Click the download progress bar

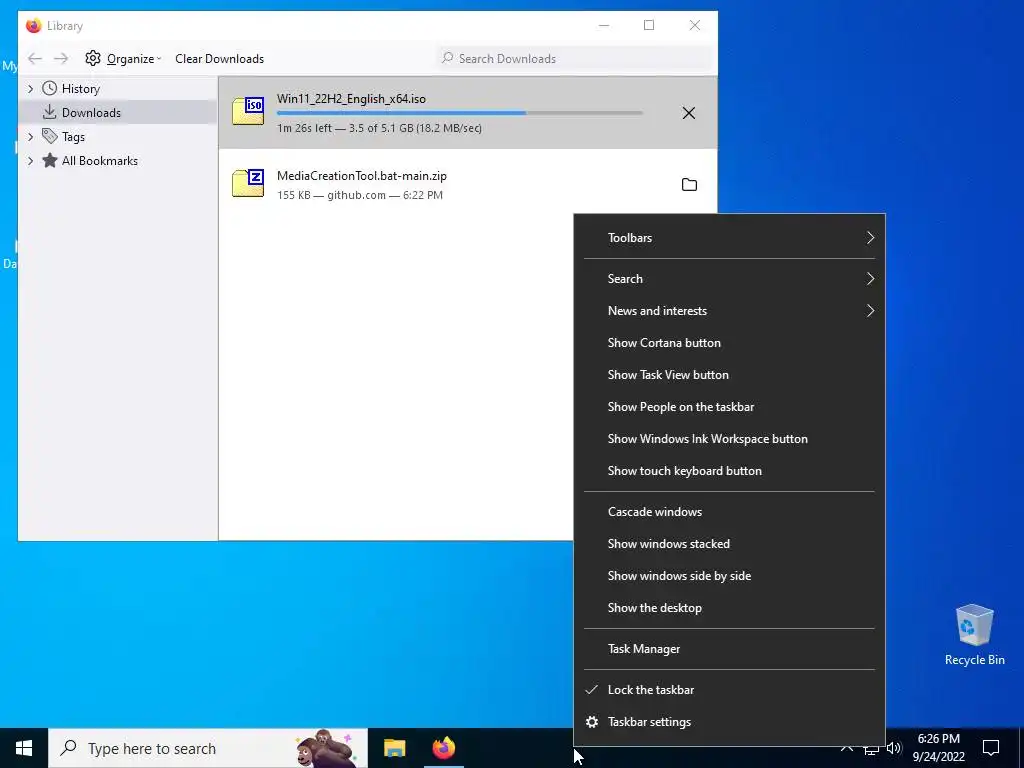click(x=460, y=114)
